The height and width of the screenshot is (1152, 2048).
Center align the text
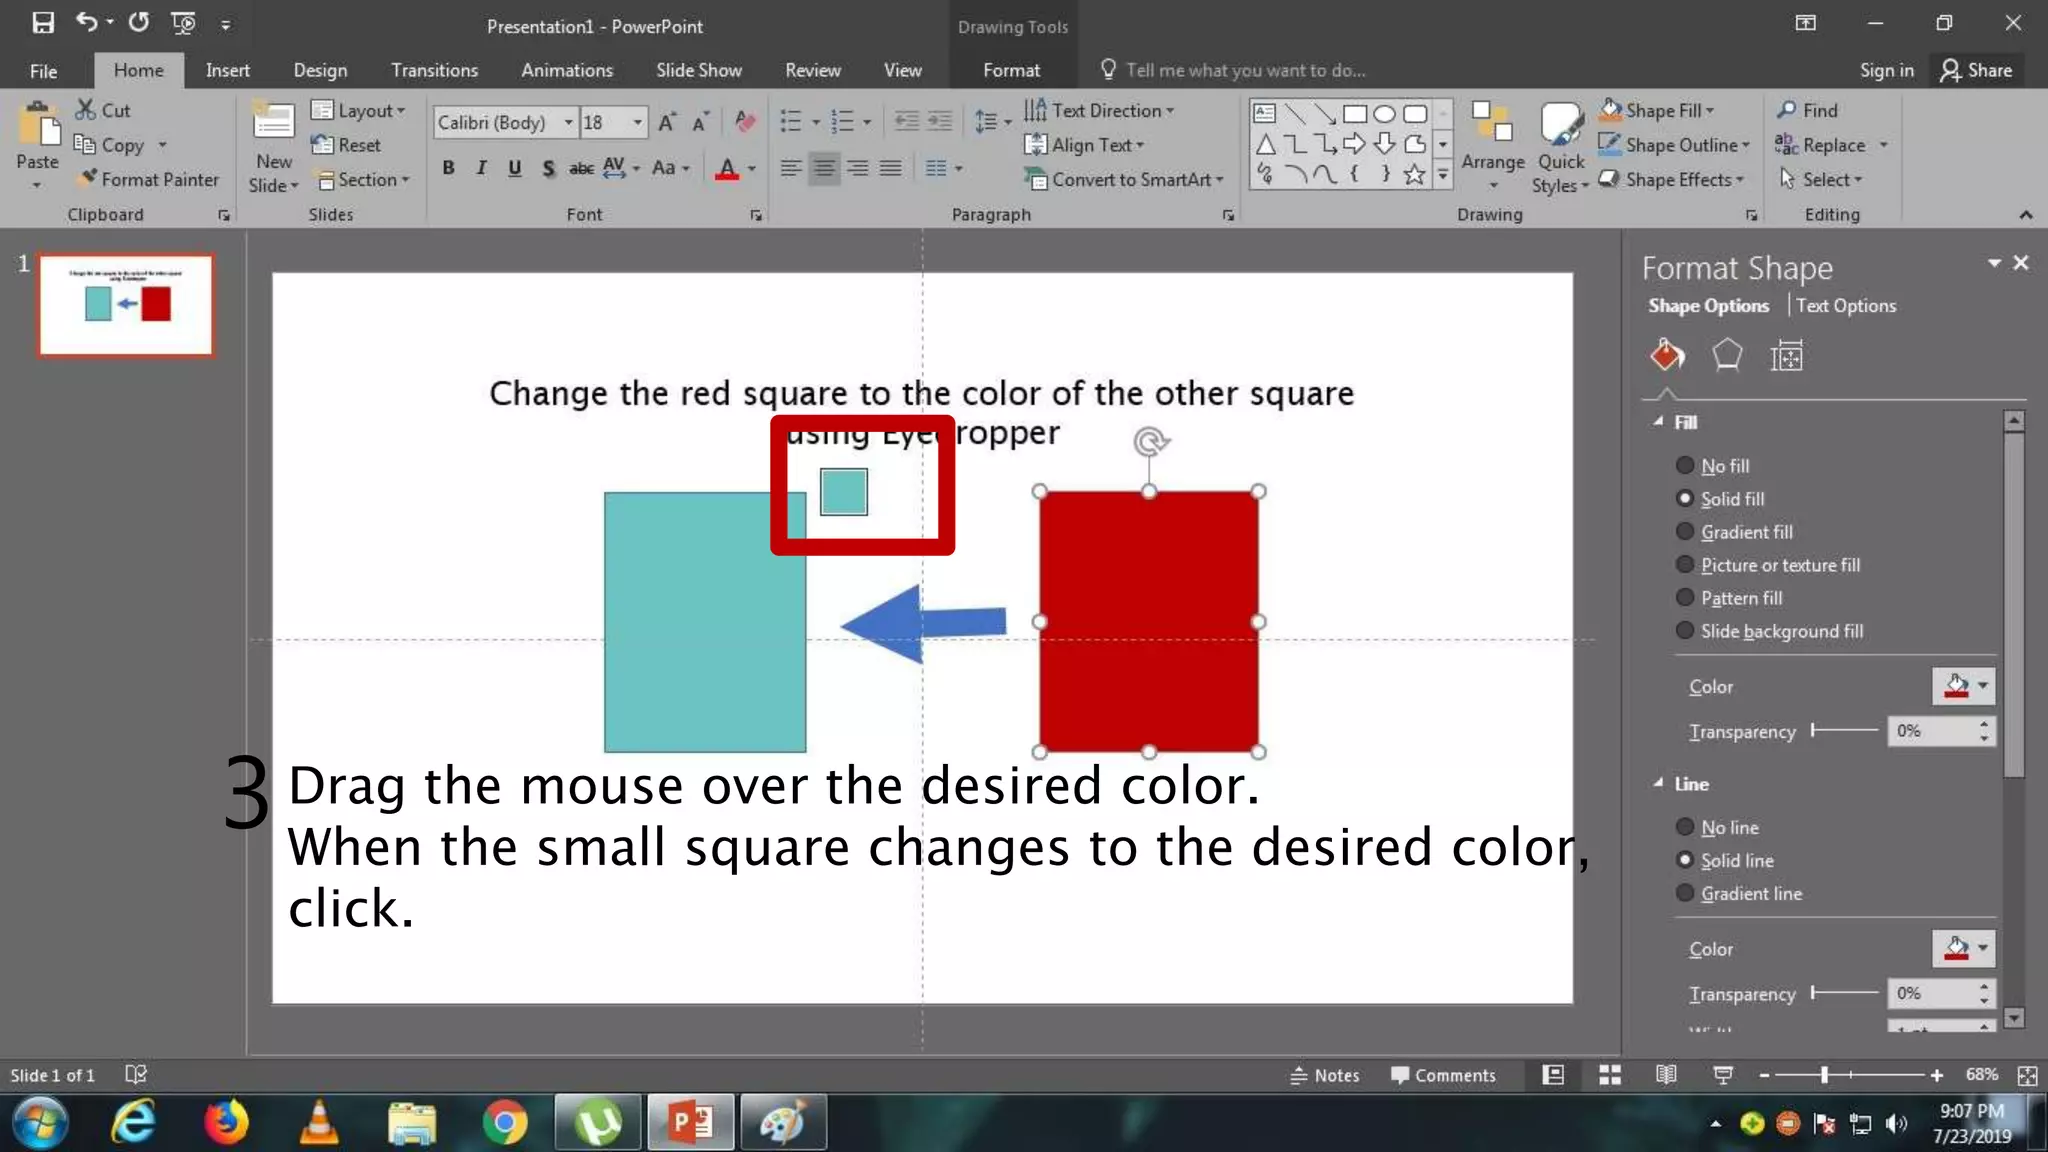coord(824,168)
